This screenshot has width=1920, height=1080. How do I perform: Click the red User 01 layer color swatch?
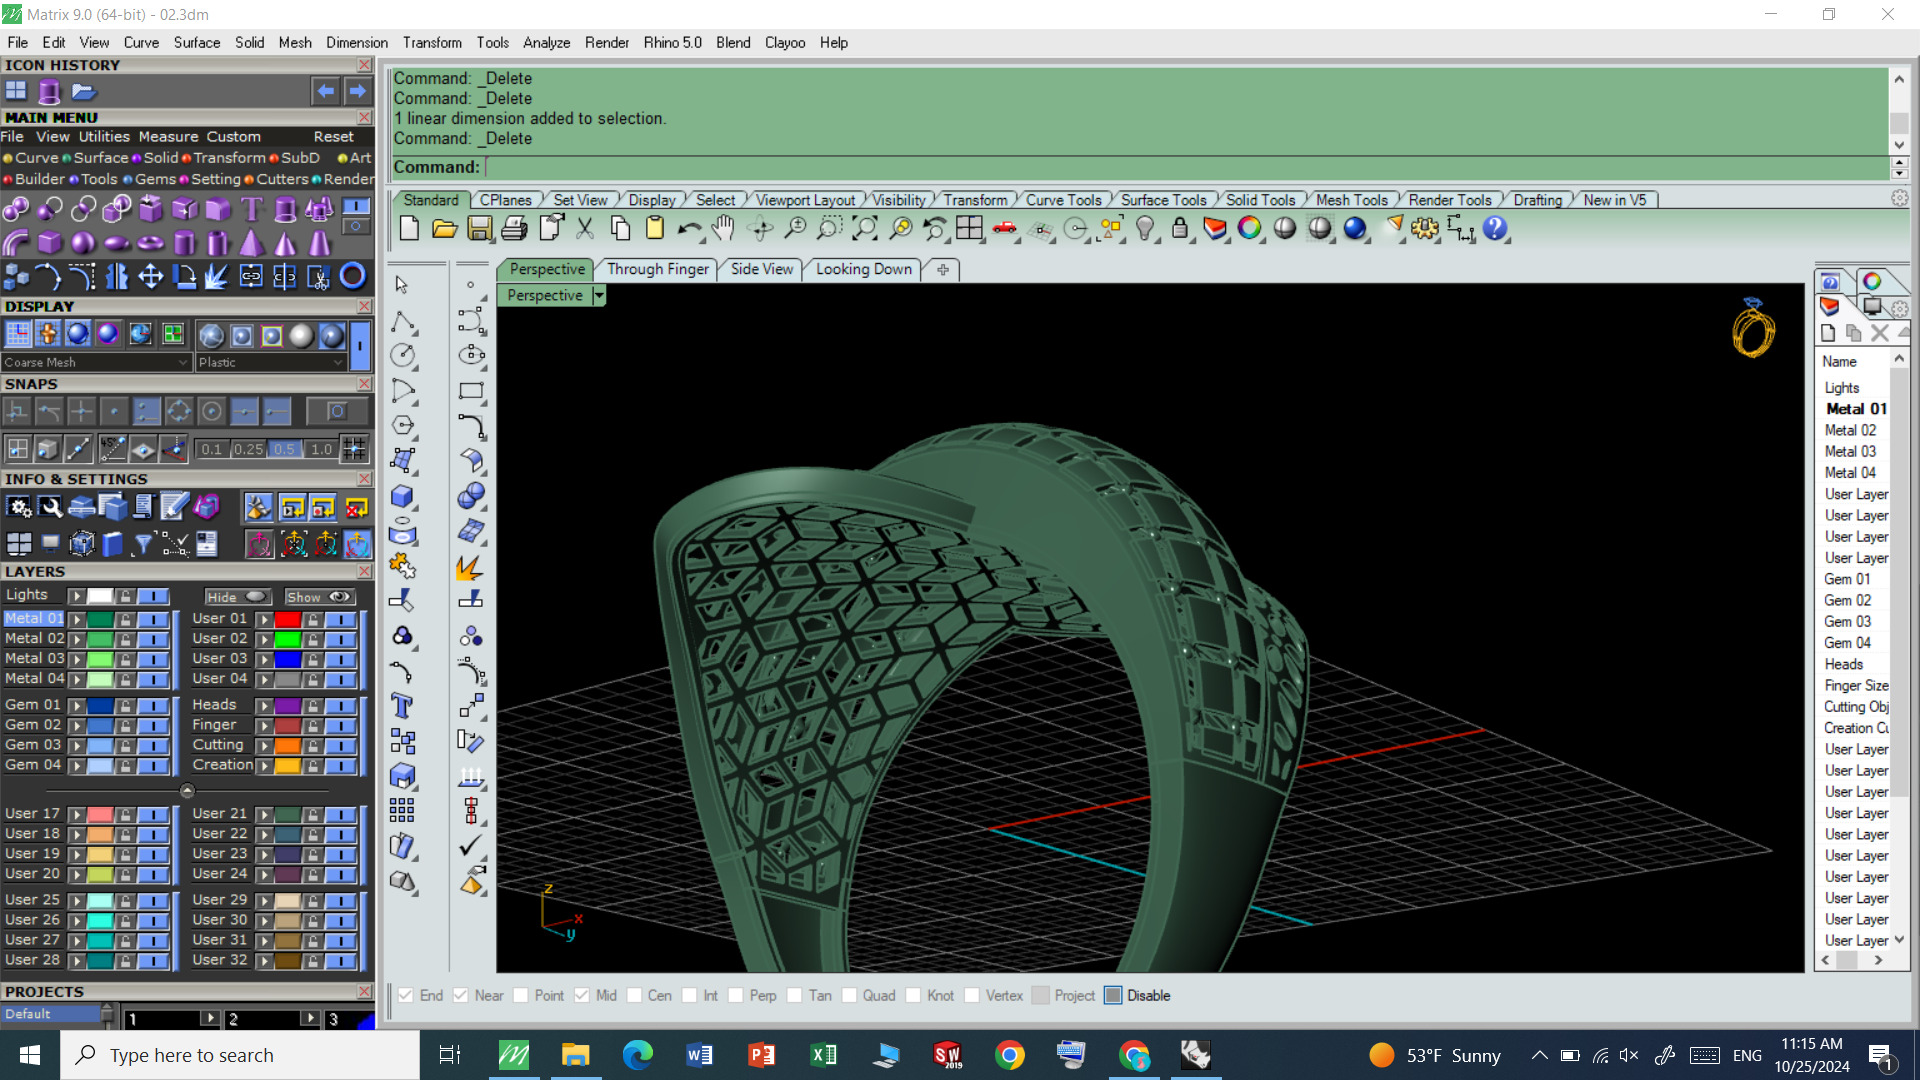click(288, 620)
